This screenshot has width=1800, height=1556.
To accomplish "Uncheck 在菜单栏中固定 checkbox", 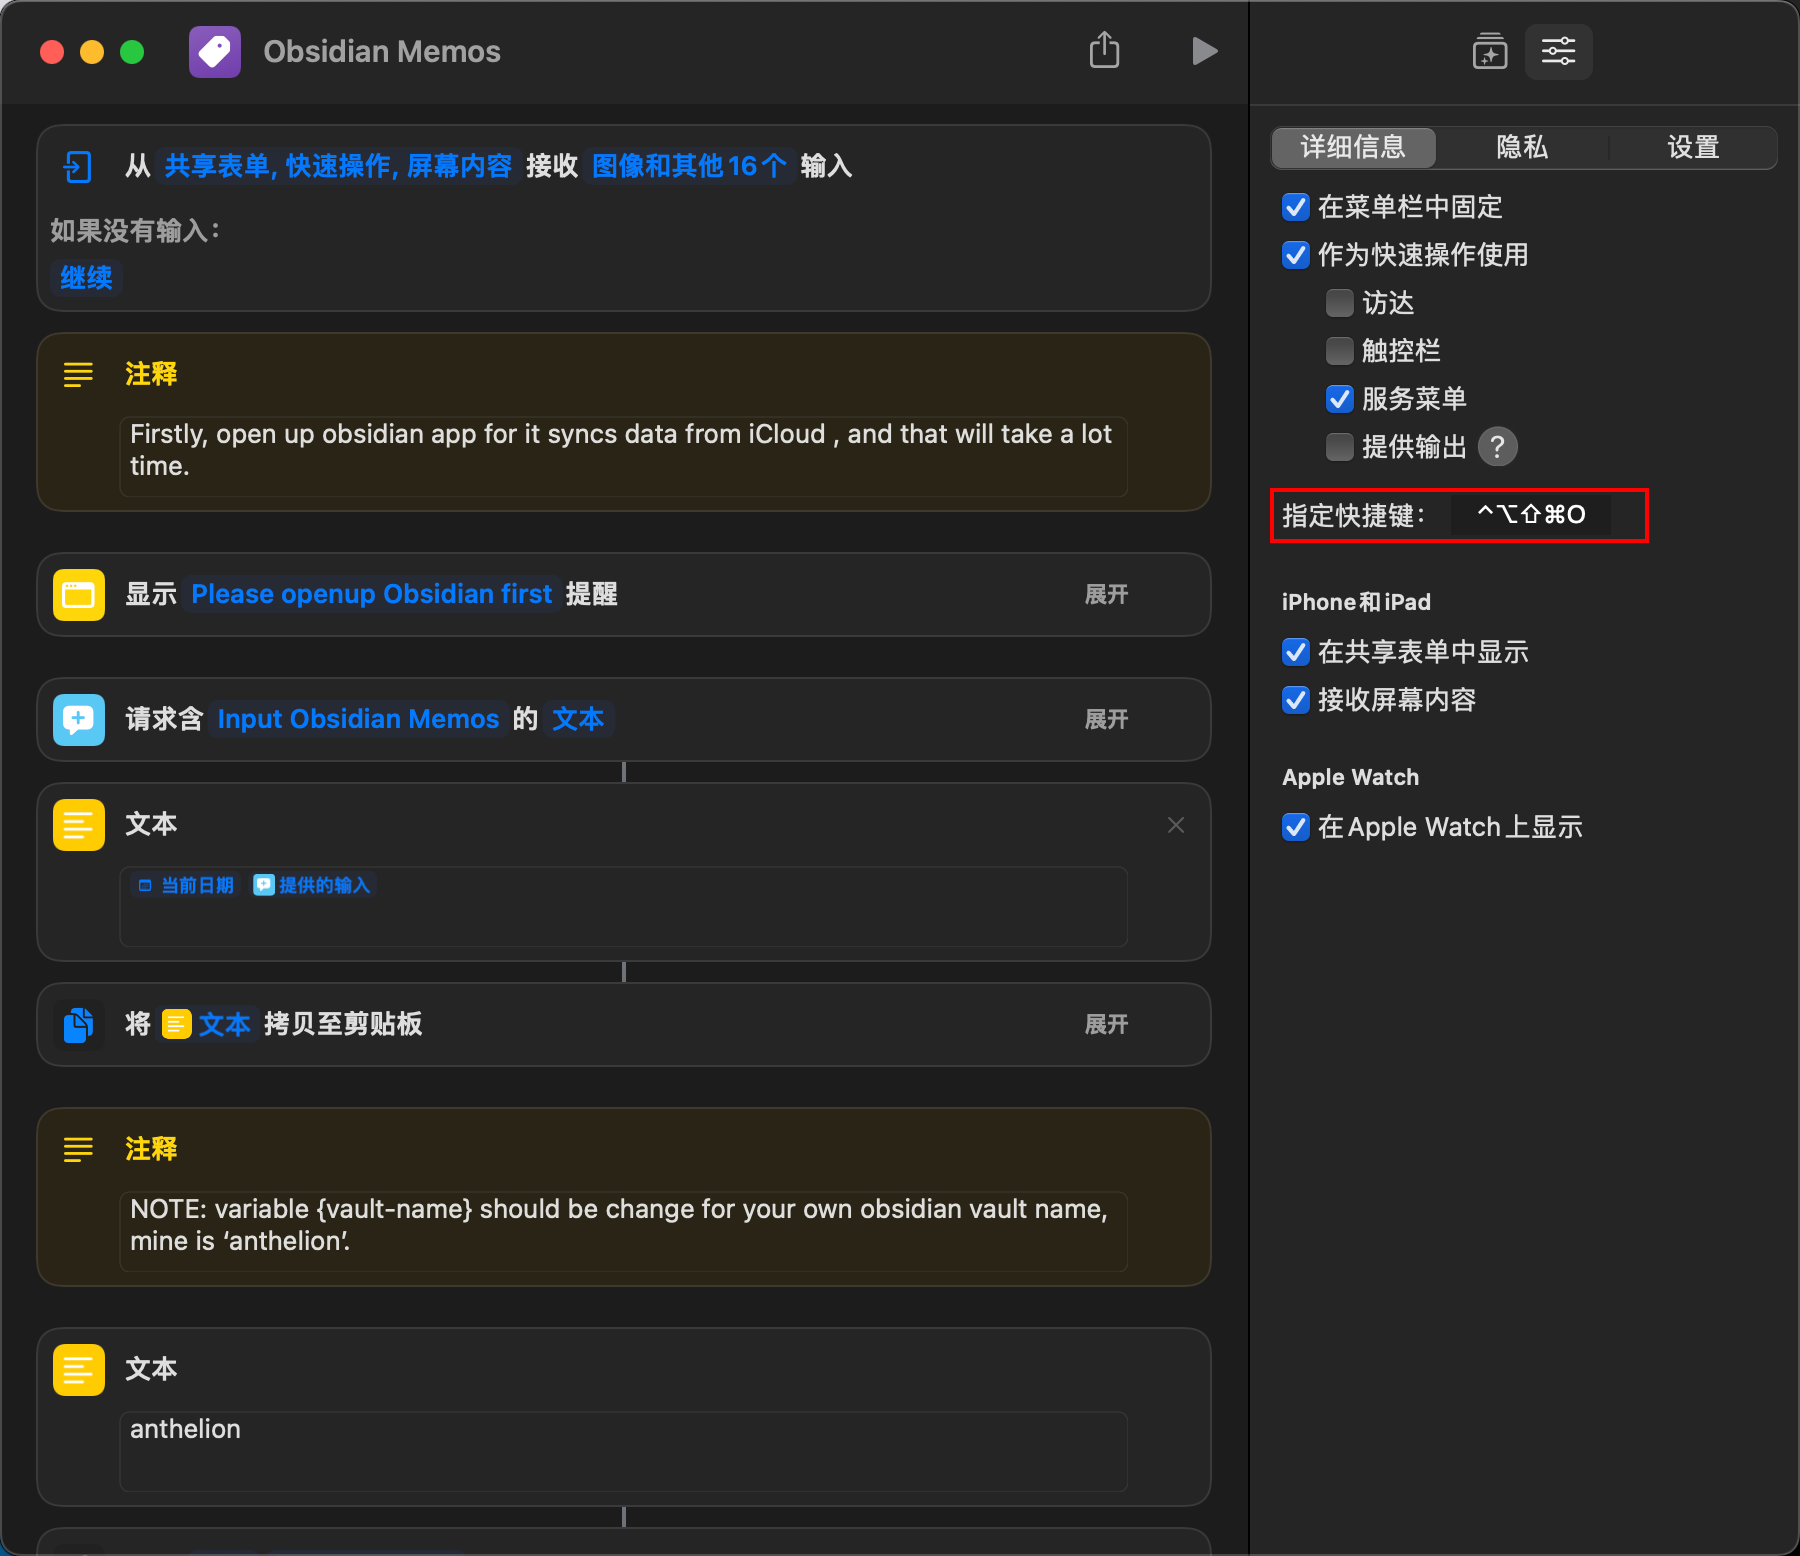I will click(x=1296, y=207).
